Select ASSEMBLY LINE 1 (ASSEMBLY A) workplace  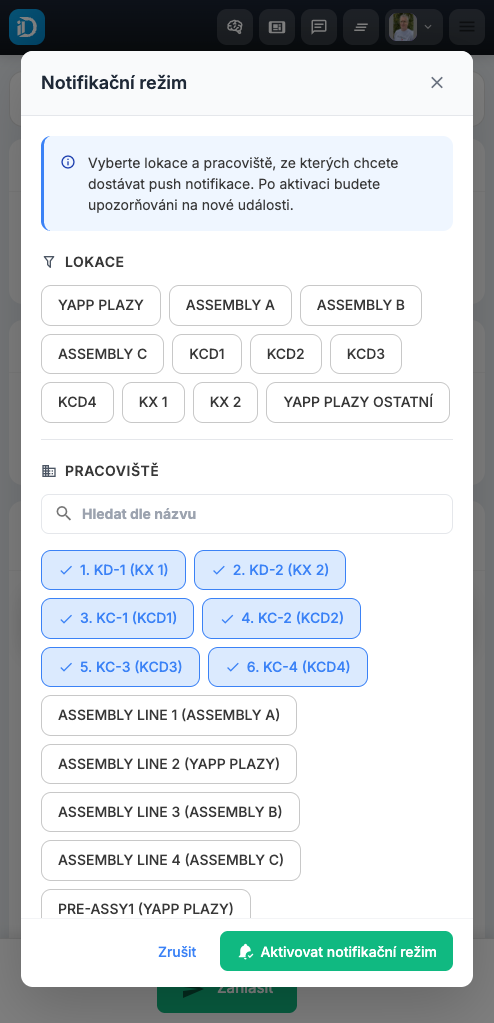click(x=169, y=715)
